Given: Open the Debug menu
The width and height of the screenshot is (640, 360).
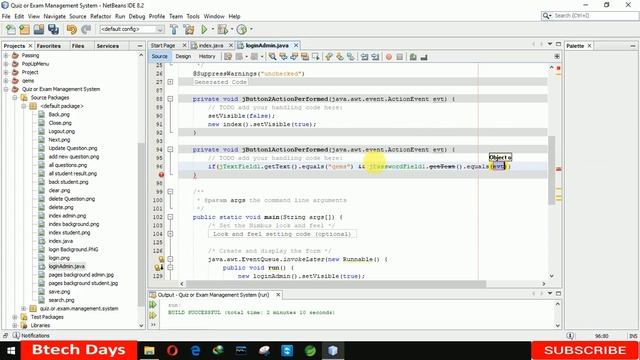Looking at the screenshot, I should coord(137,16).
